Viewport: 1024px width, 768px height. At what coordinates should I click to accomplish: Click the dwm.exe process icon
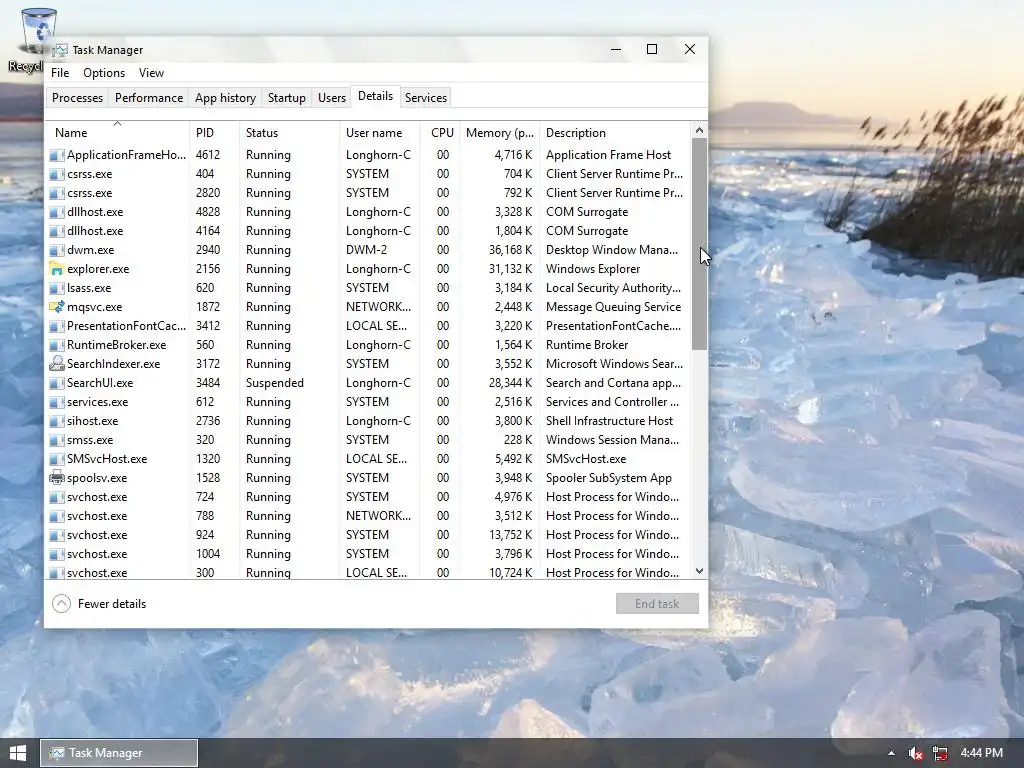tap(57, 250)
